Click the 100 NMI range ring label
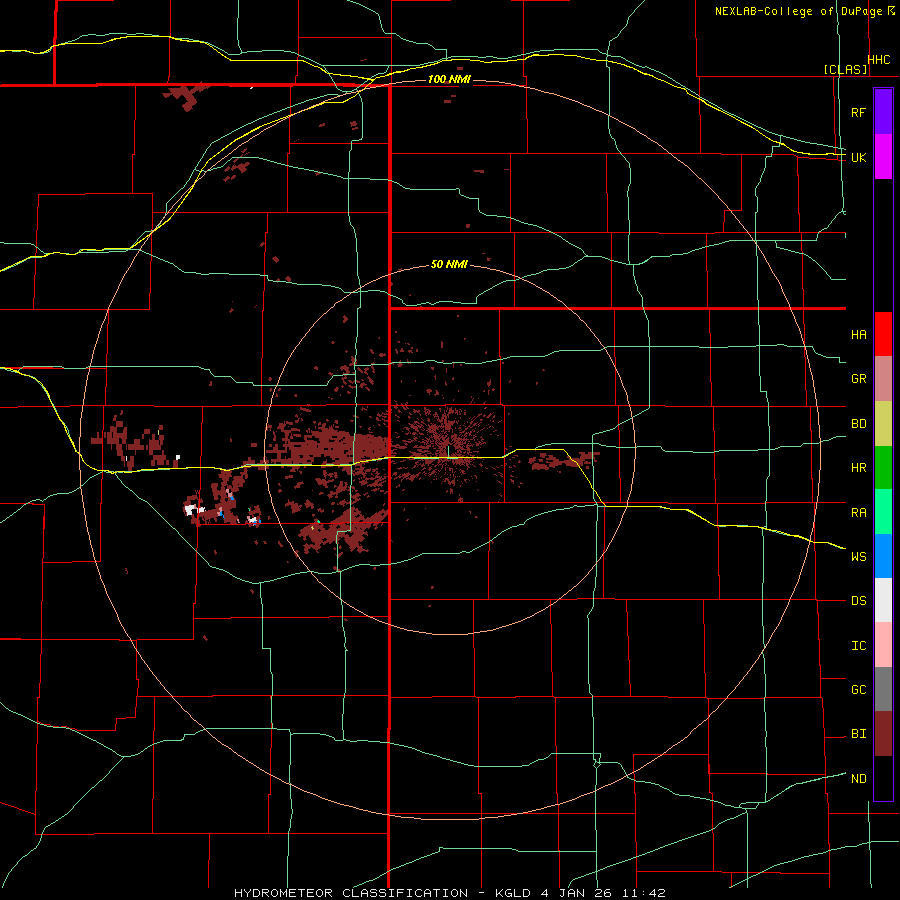 [449, 79]
